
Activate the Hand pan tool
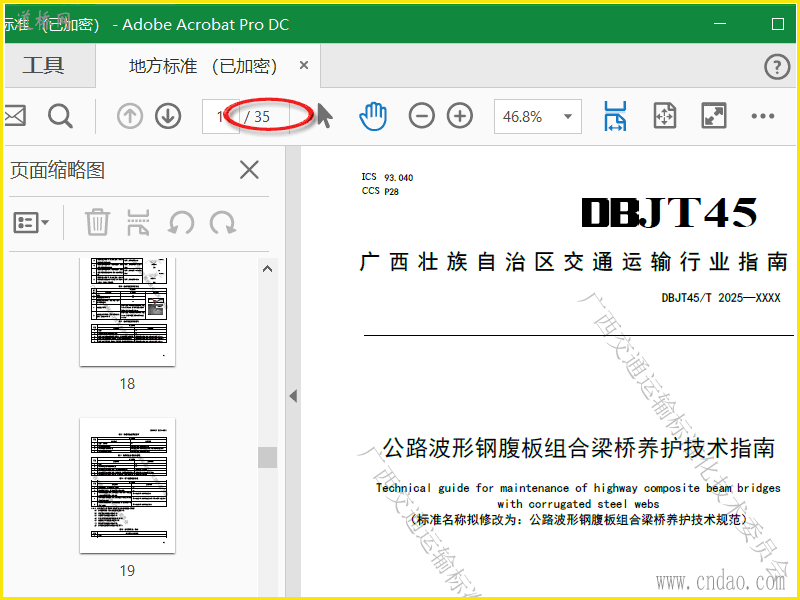pos(373,116)
